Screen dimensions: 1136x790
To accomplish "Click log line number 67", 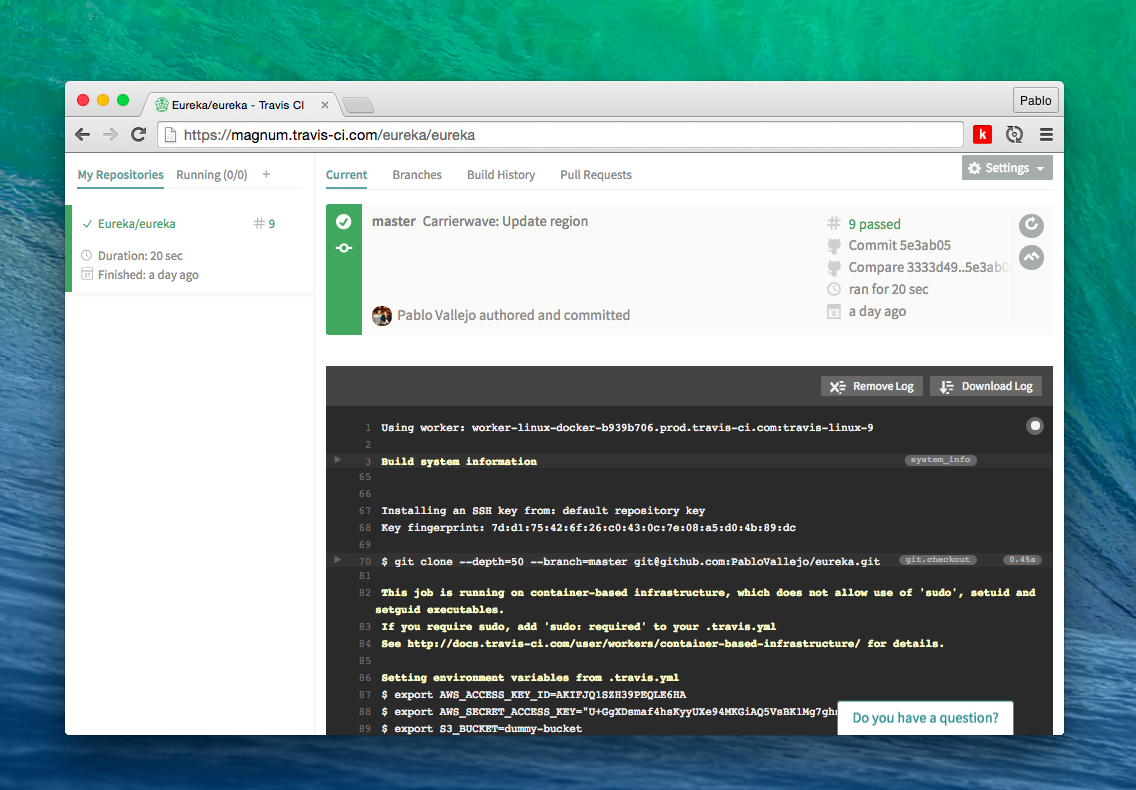I will tap(364, 511).
